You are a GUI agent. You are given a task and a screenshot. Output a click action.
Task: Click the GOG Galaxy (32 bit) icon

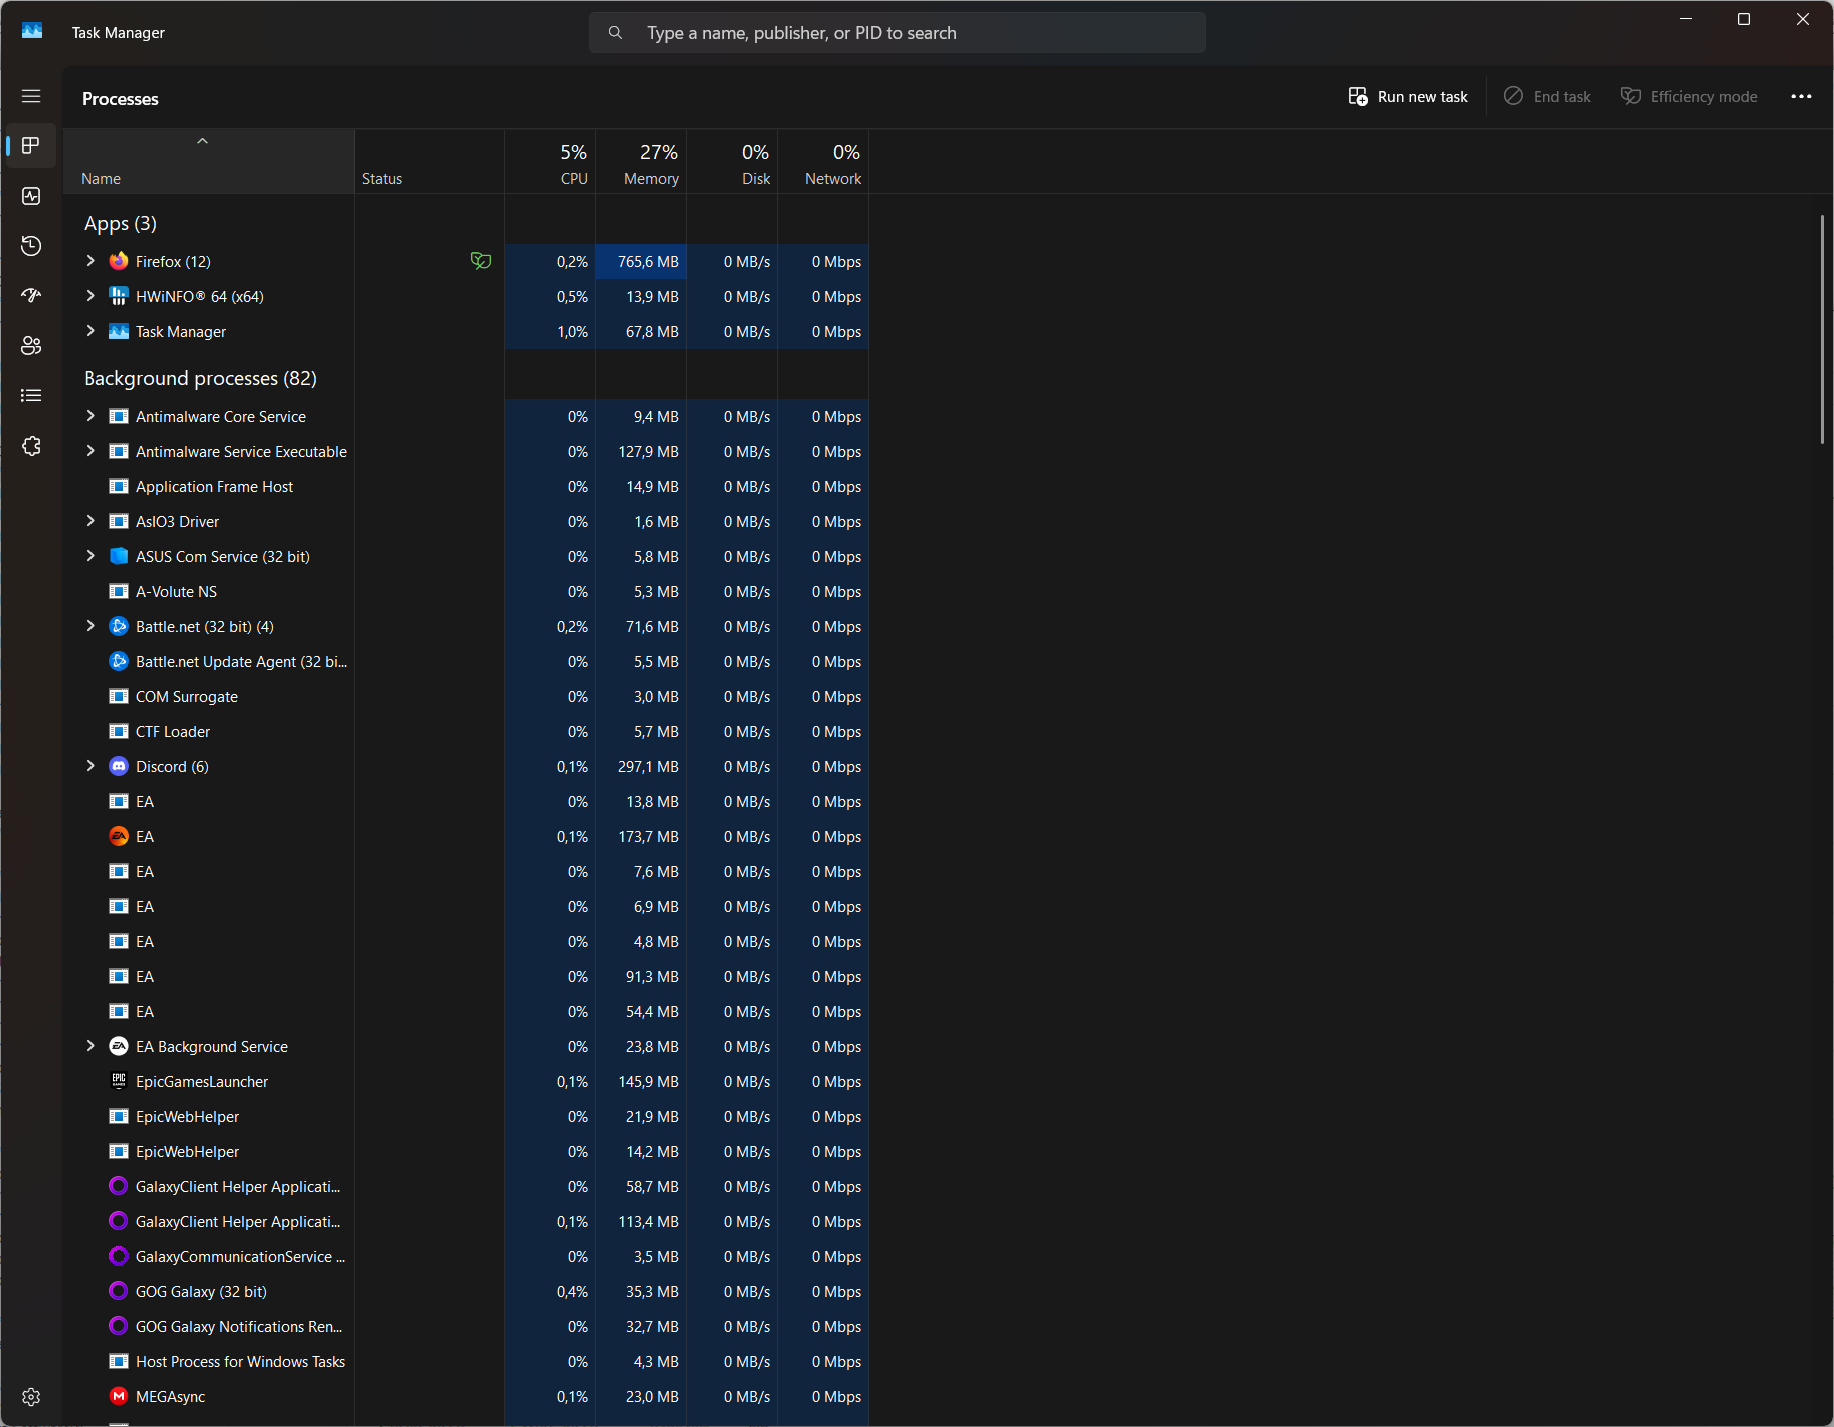coord(119,1291)
